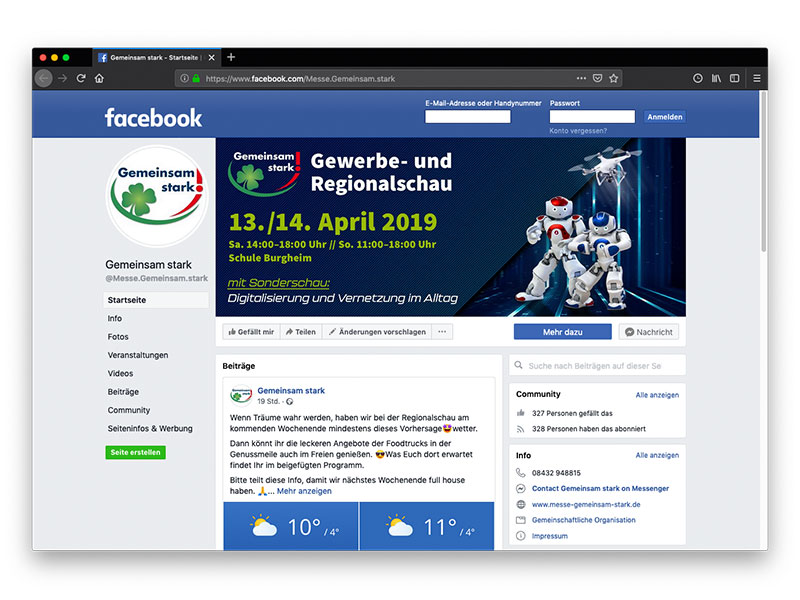Click Änderungen vorschlagen button
The height and width of the screenshot is (600, 800).
point(377,332)
